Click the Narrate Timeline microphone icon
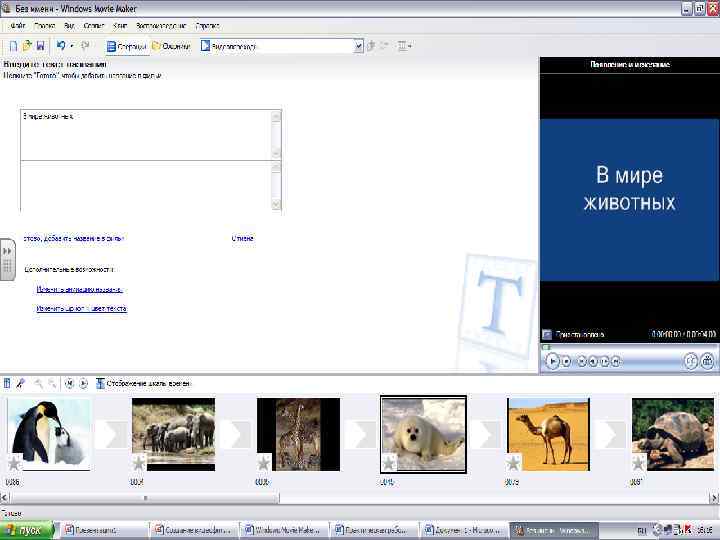720x540 pixels. pyautogui.click(x=20, y=383)
